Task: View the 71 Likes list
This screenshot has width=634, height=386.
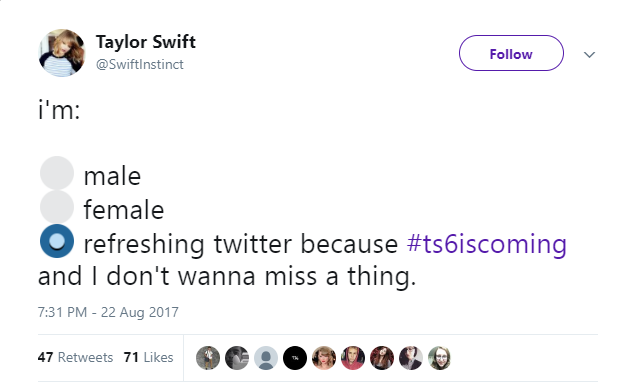Action: pyautogui.click(x=148, y=357)
